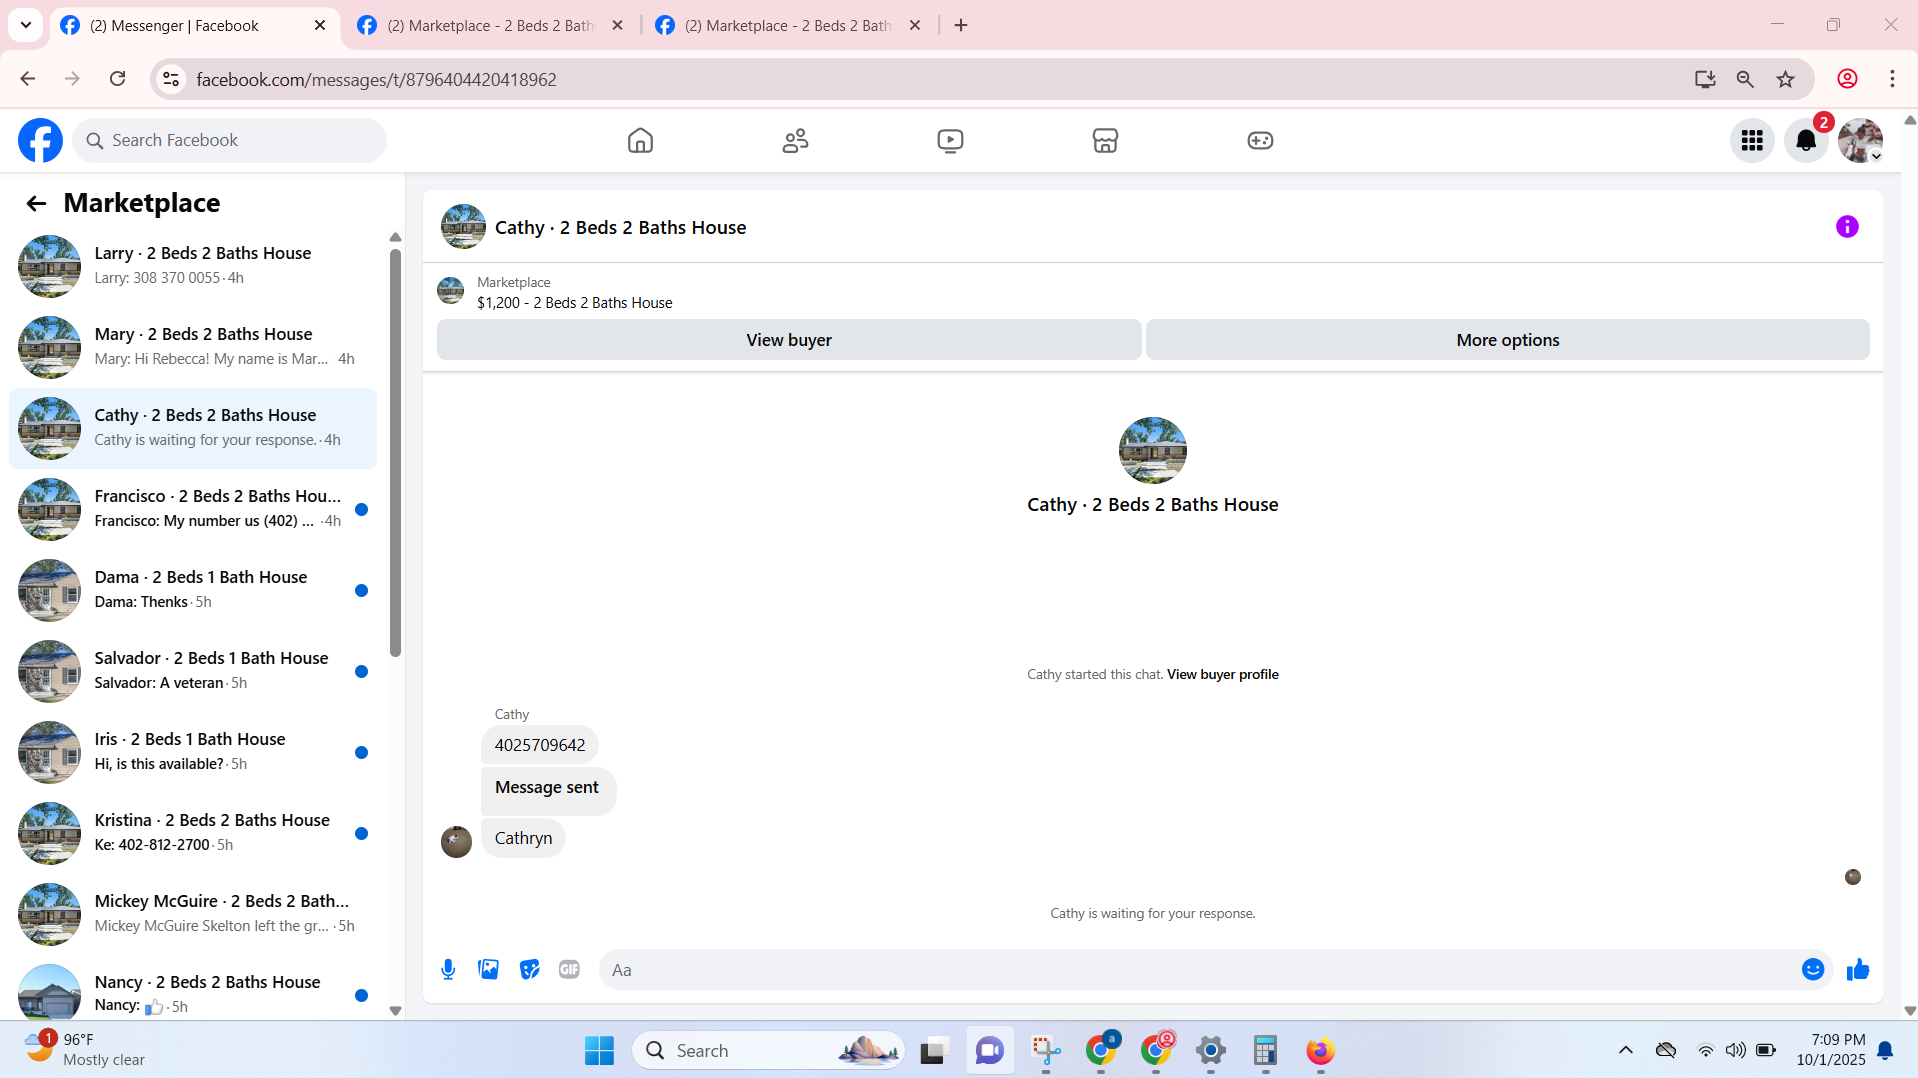Click the voice clip microphone icon
Viewport: 1918px width, 1078px height.
448,970
